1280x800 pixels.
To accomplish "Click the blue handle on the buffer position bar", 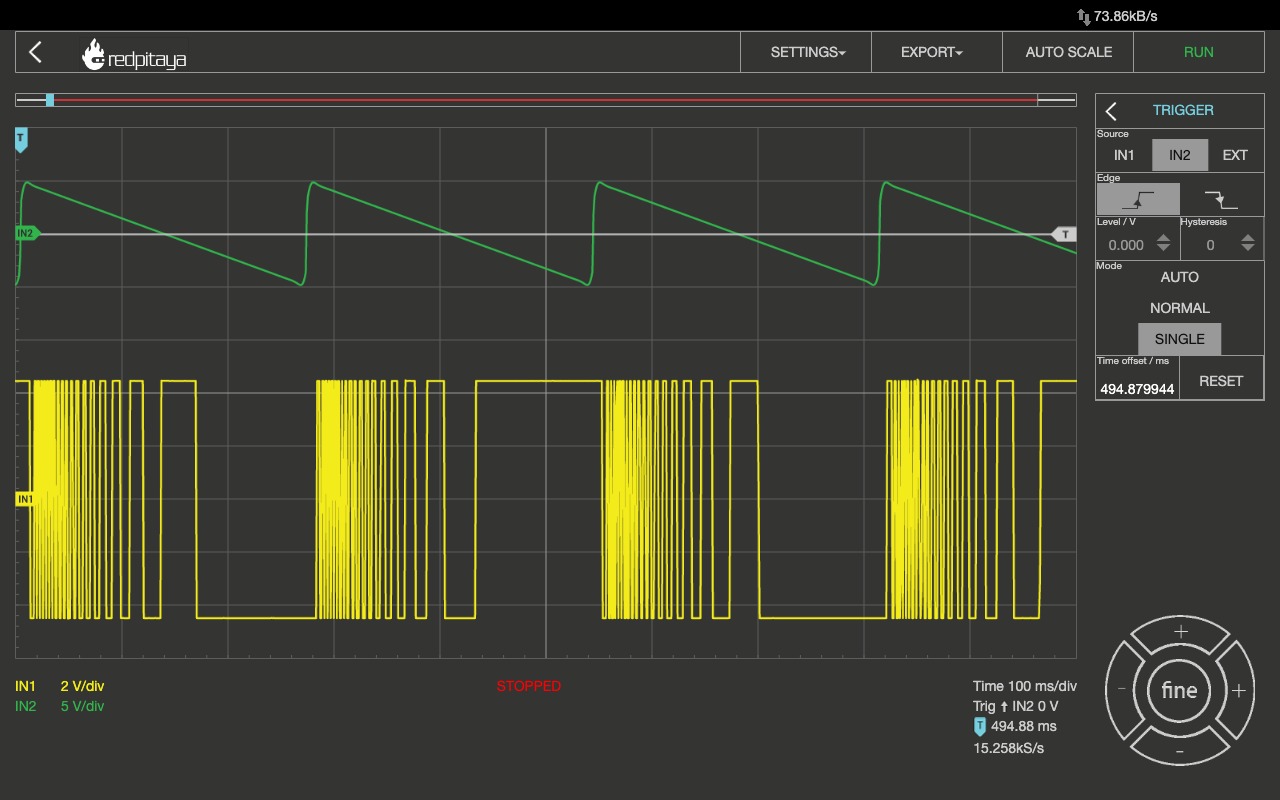I will click(50, 100).
